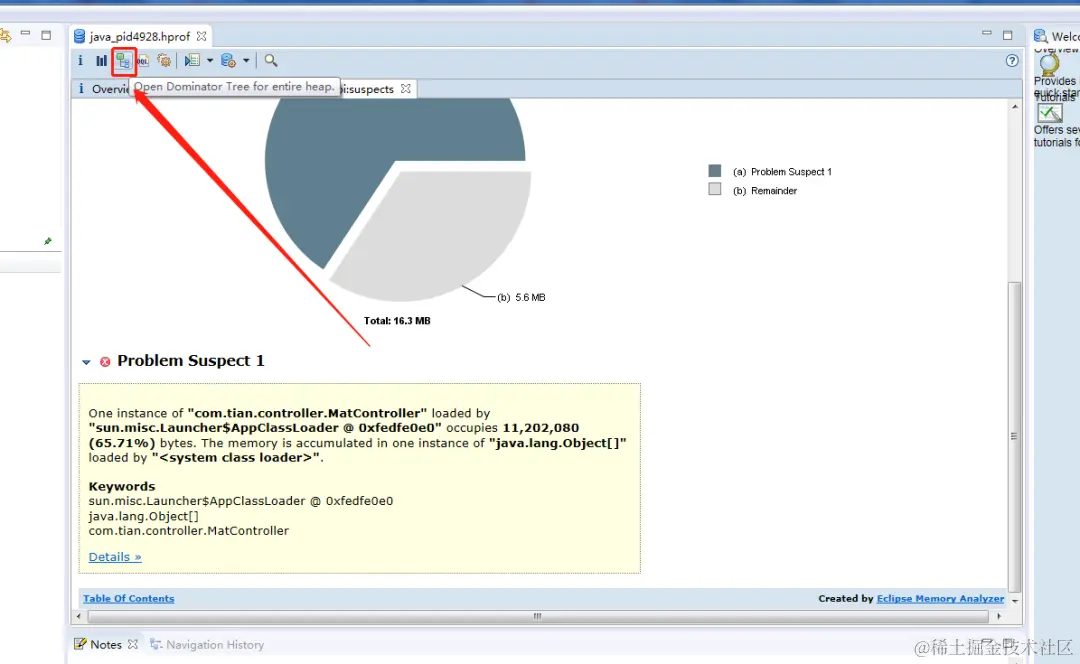
Task: Click the horizontal scrollbar thumb of report
Action: pos(538,616)
